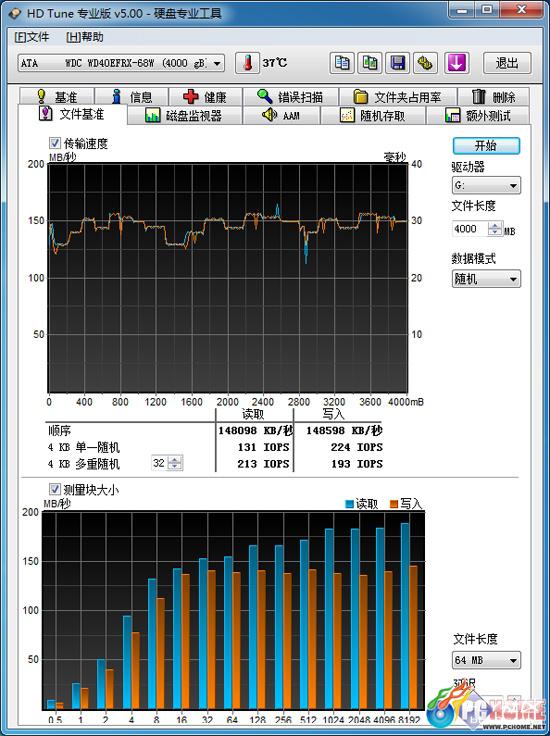Screen dimensions: 550x736
Task: Toggle the 传输速度 checkbox
Action: point(55,143)
